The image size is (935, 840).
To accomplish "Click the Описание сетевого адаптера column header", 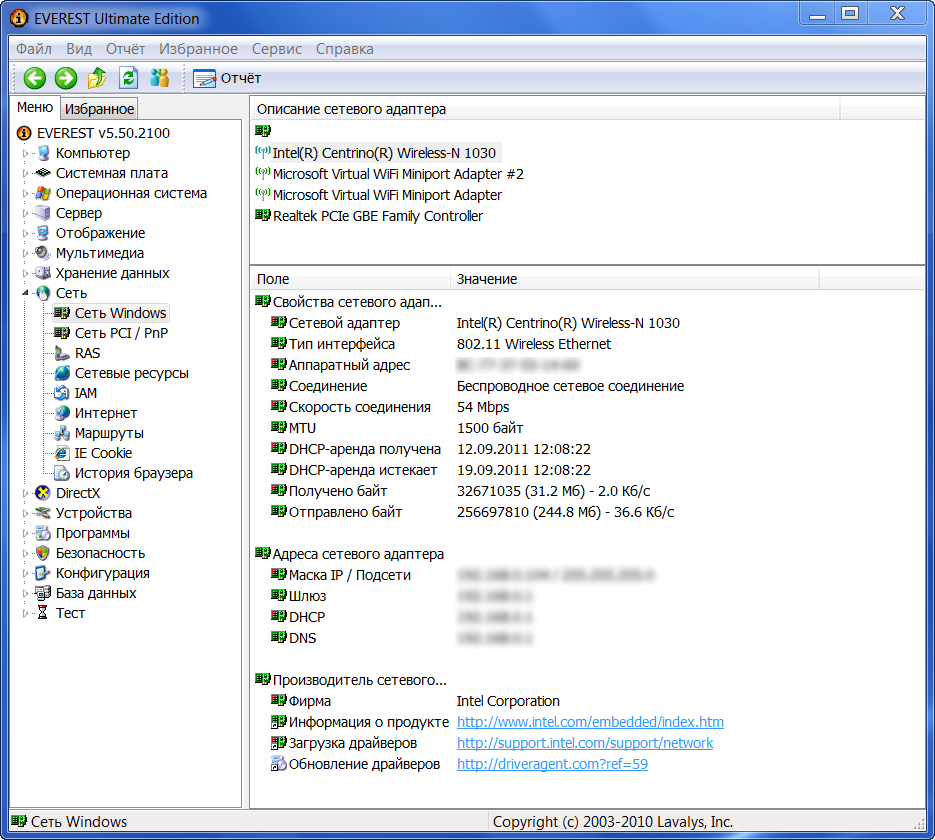I will pos(545,109).
